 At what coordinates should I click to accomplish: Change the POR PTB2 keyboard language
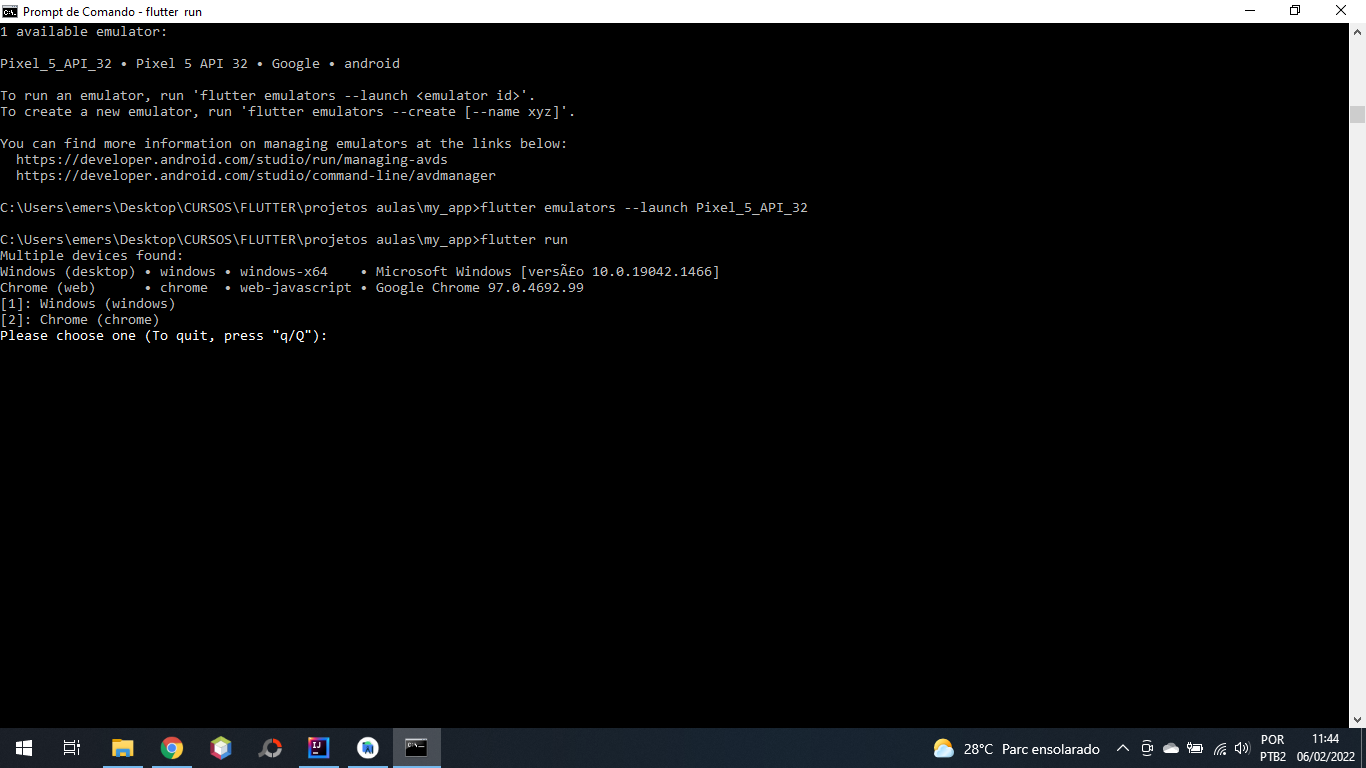(x=1273, y=748)
